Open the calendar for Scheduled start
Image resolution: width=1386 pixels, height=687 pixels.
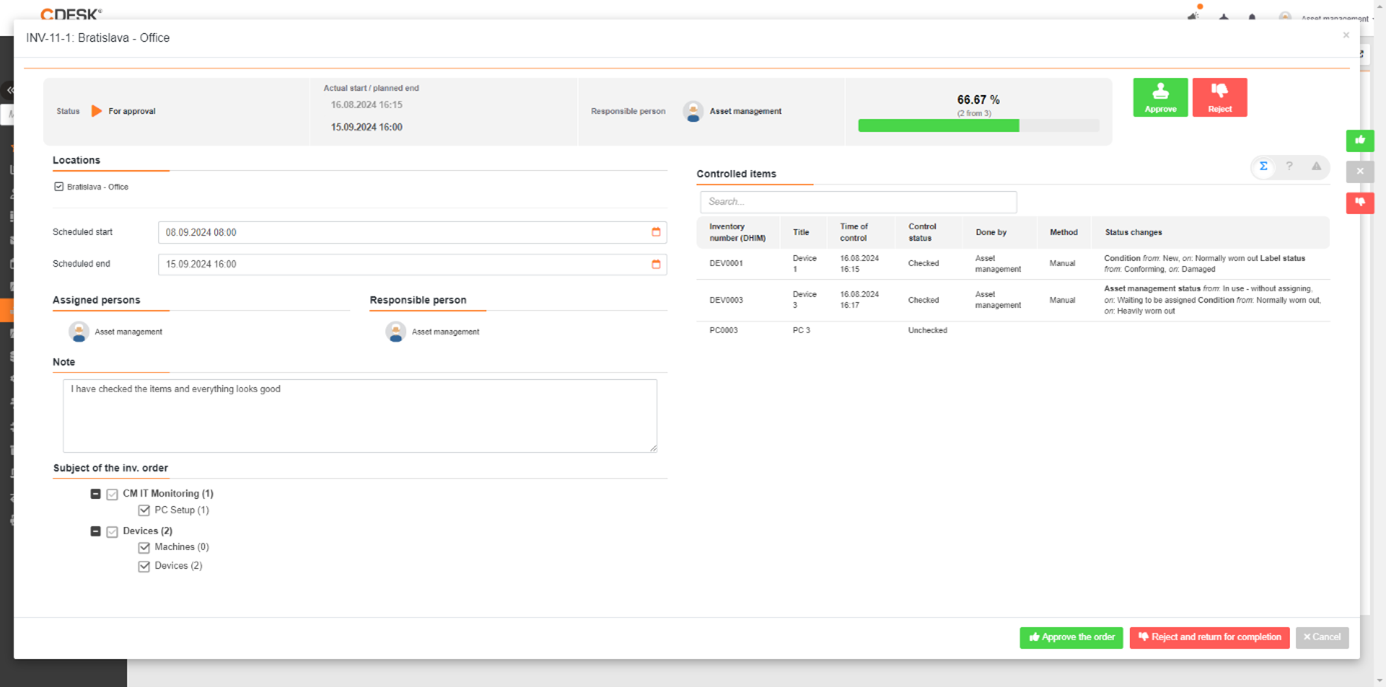click(656, 232)
